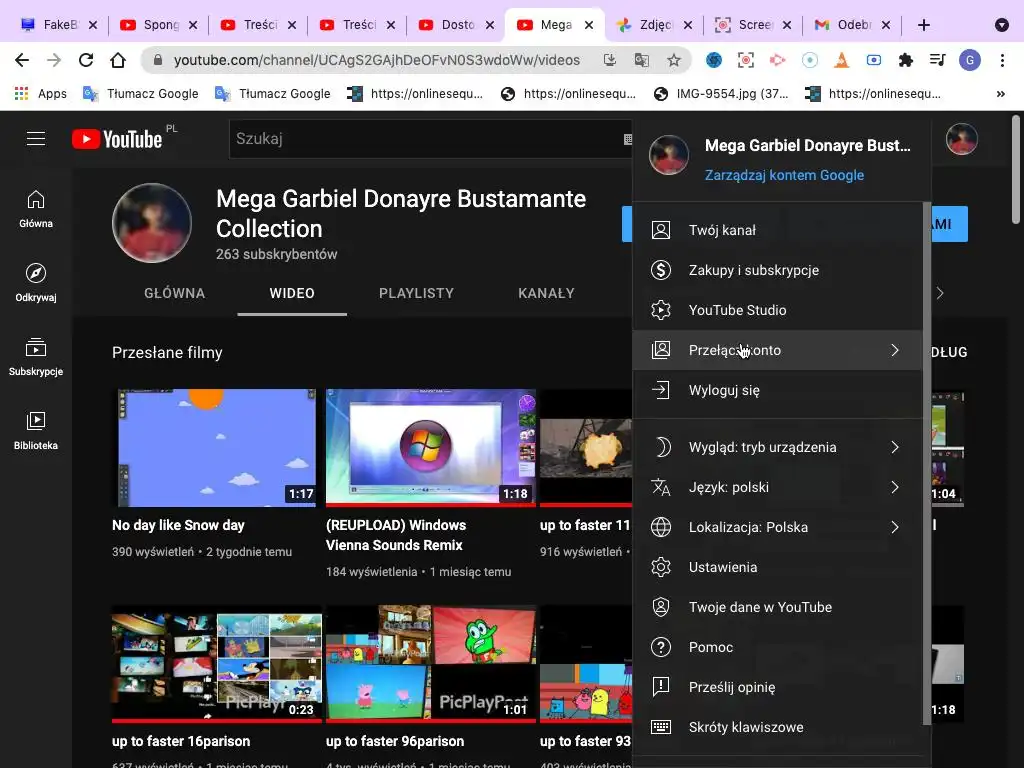Click the browser address bar URL
The height and width of the screenshot is (768, 1024).
[376, 60]
